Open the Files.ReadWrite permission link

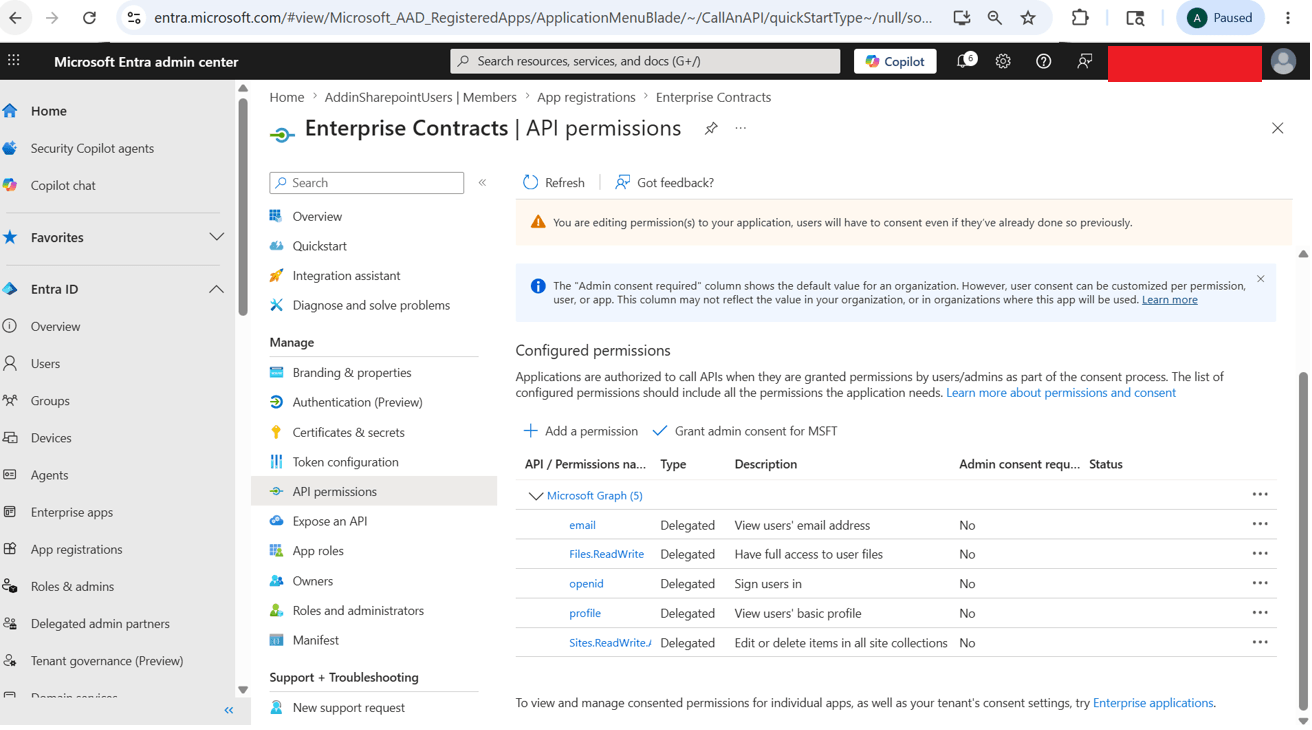[x=606, y=554]
